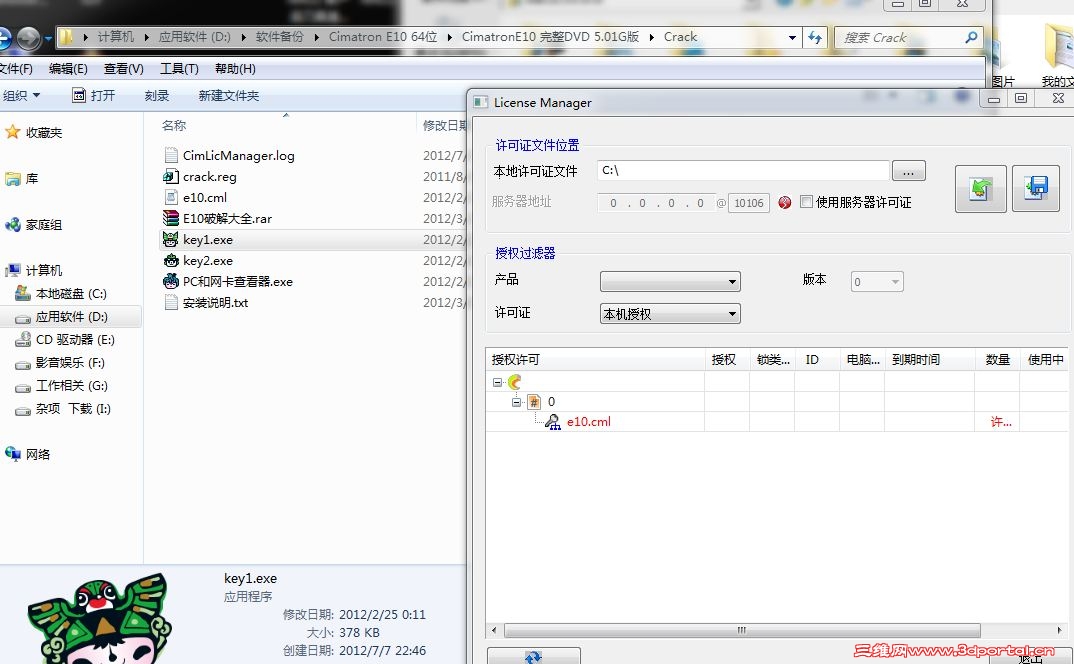Open the 版本 version dropdown
Screen dimensions: 1074x664
[x=877, y=282]
